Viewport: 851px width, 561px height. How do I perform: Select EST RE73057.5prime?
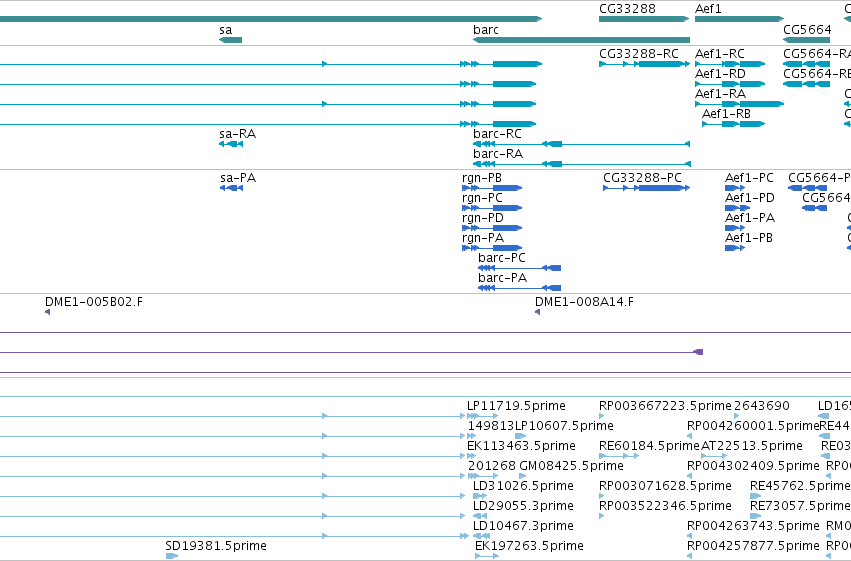tap(755, 516)
